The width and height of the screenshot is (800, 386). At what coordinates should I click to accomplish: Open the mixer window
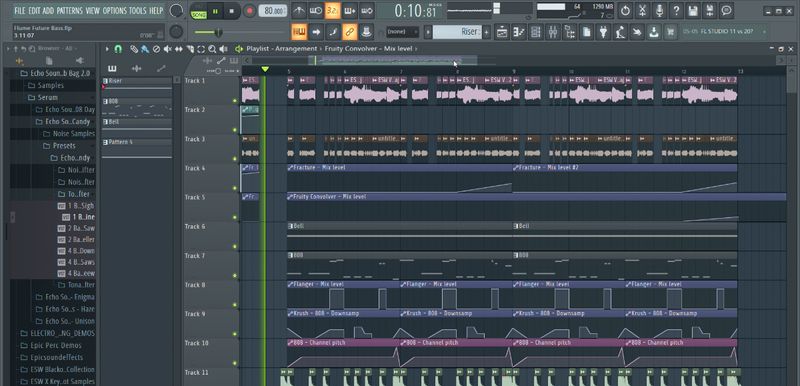pos(553,32)
